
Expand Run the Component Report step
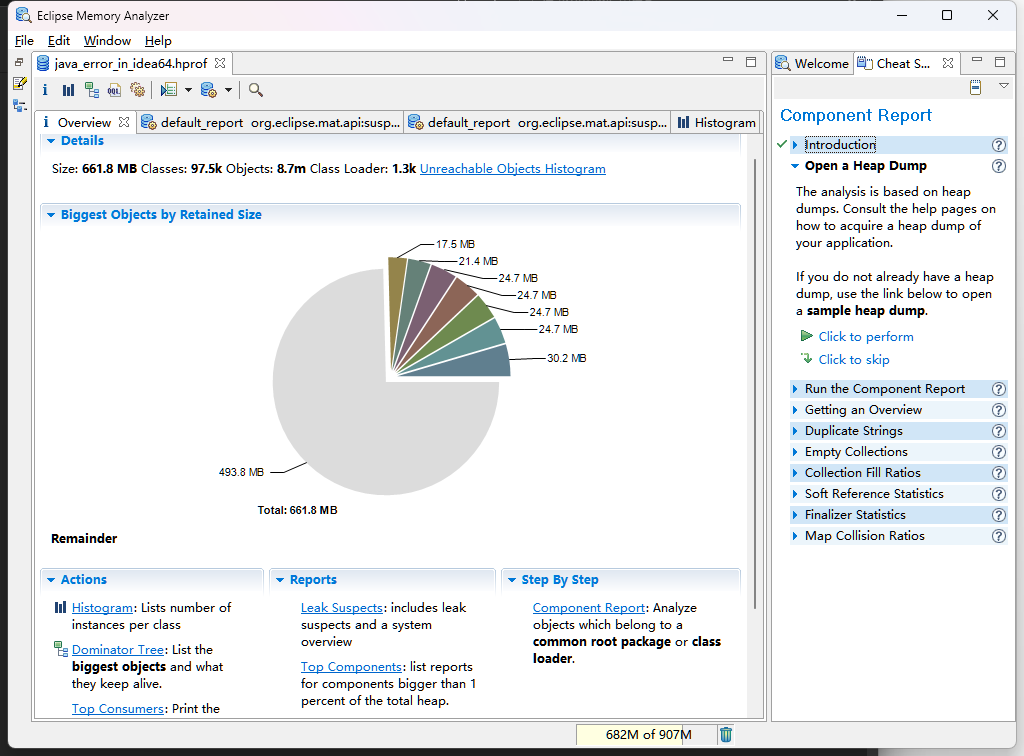point(795,389)
